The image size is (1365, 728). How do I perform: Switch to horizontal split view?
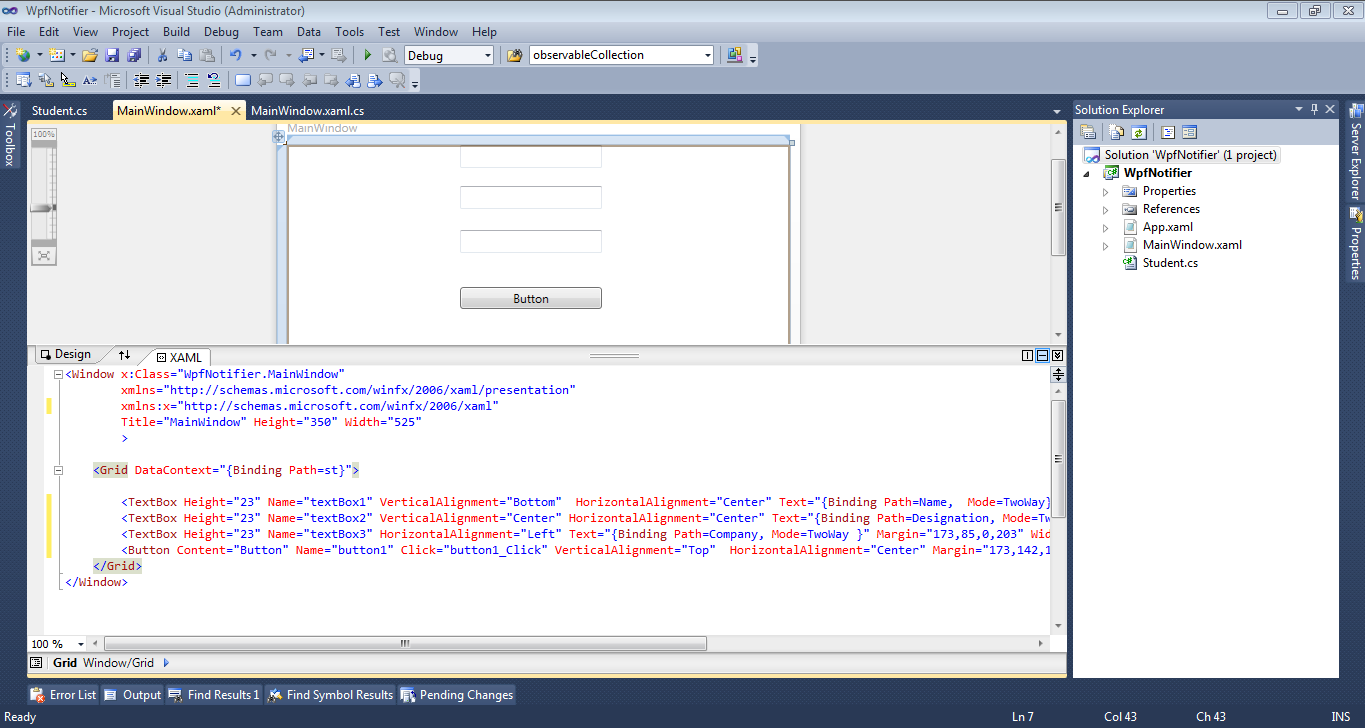coord(1042,355)
